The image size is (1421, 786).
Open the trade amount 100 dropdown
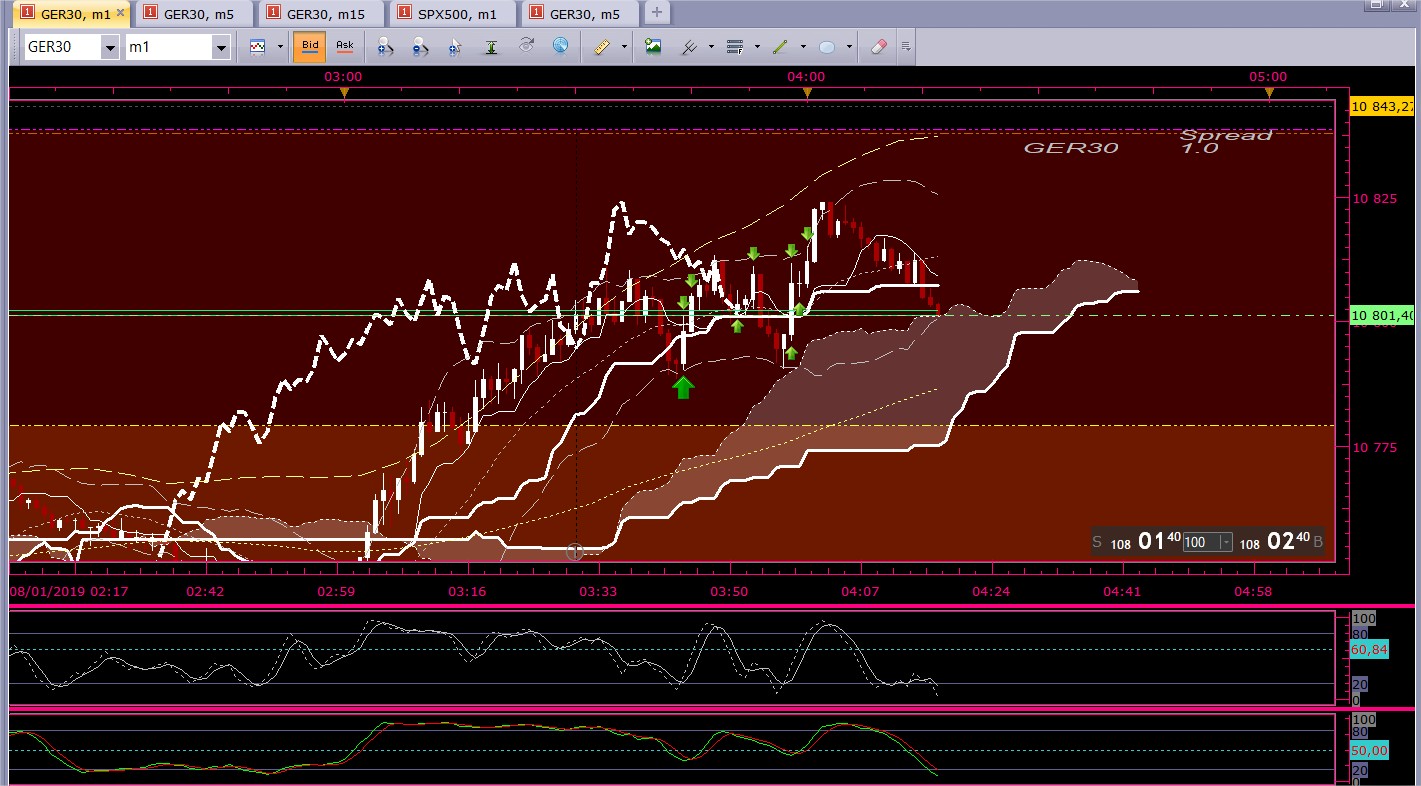coord(1226,542)
